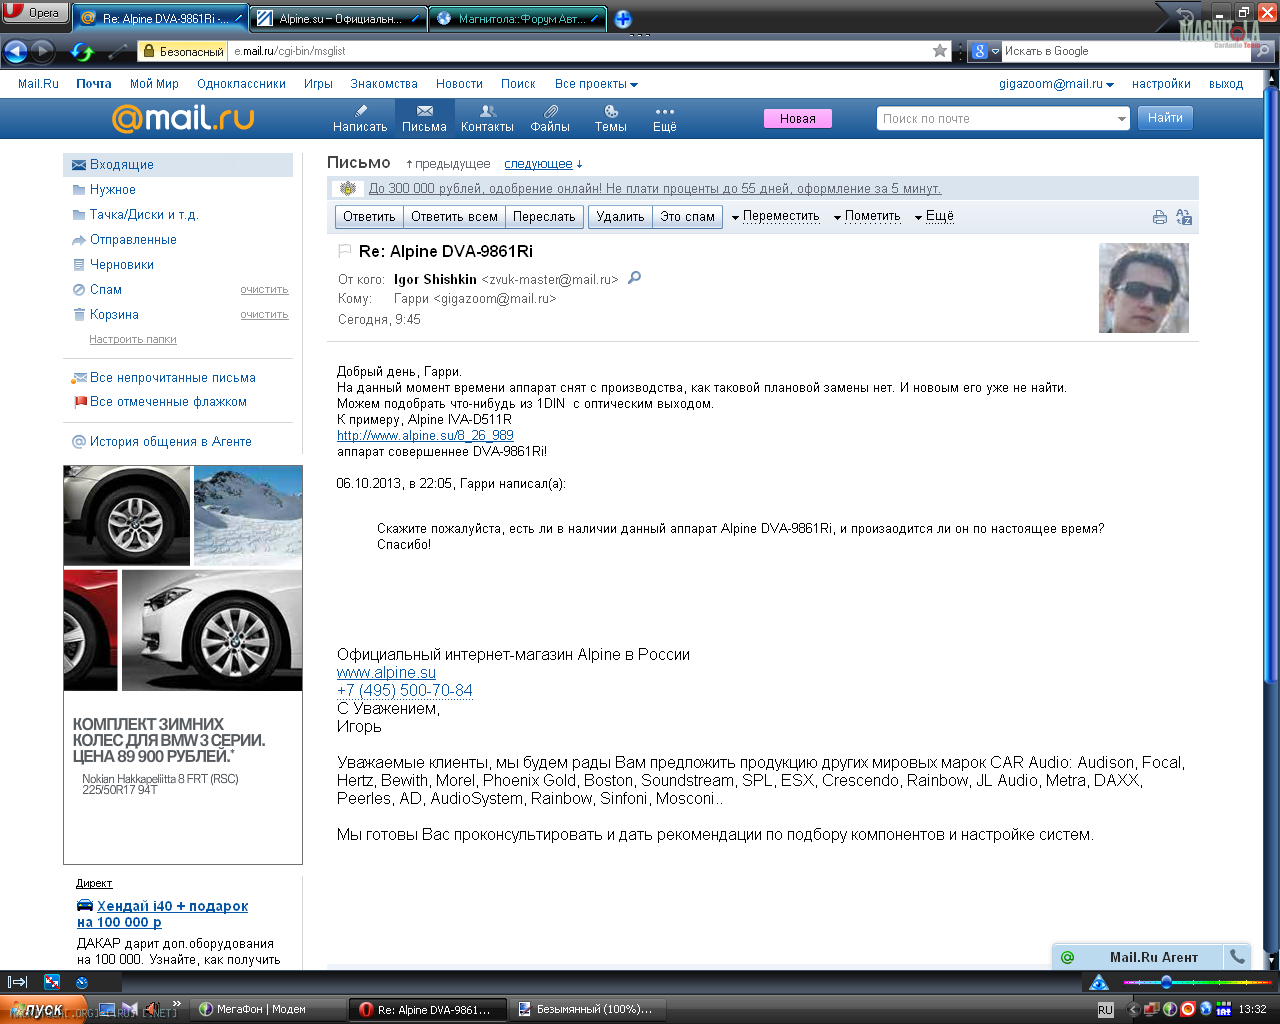The image size is (1280, 1024).
Task: Show Все непрочитанные письма
Action: point(172,377)
